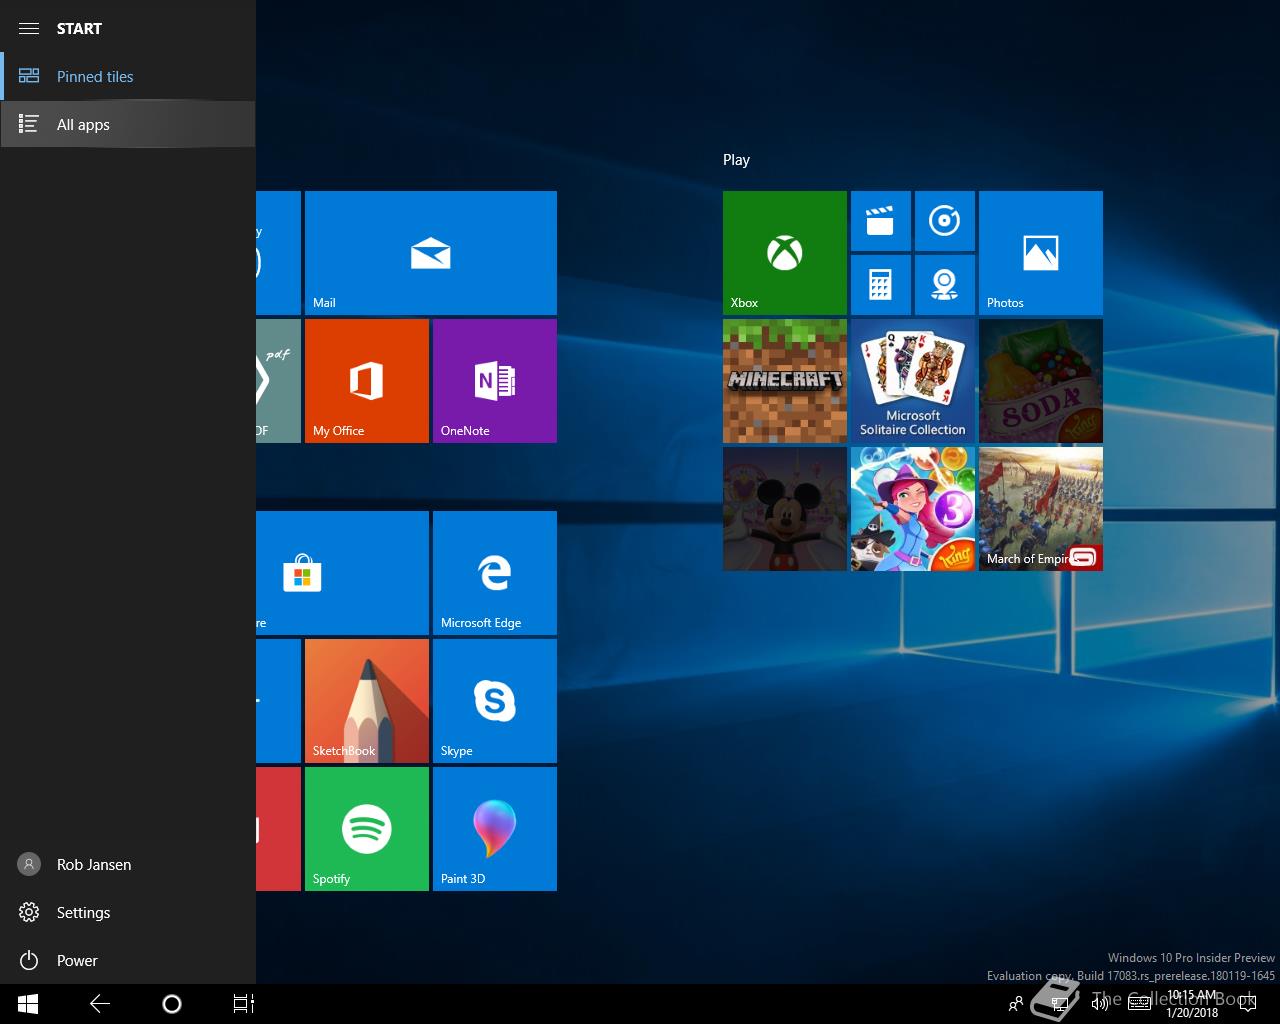The height and width of the screenshot is (1024, 1280).
Task: Open the Power options
Action: pos(128,960)
